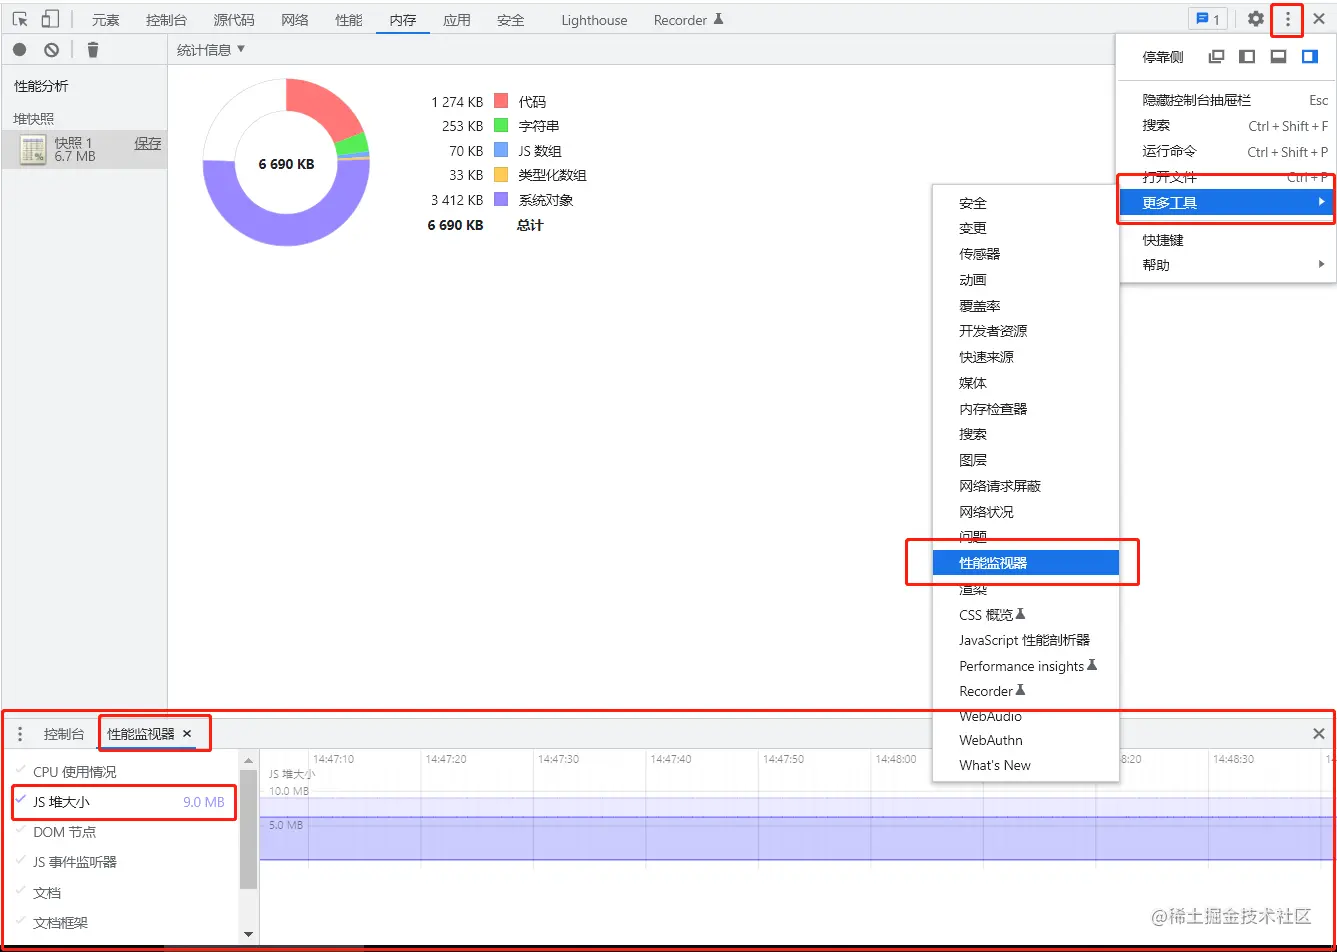
Task: Open the 统计信息 view dropdown
Action: click(x=211, y=50)
